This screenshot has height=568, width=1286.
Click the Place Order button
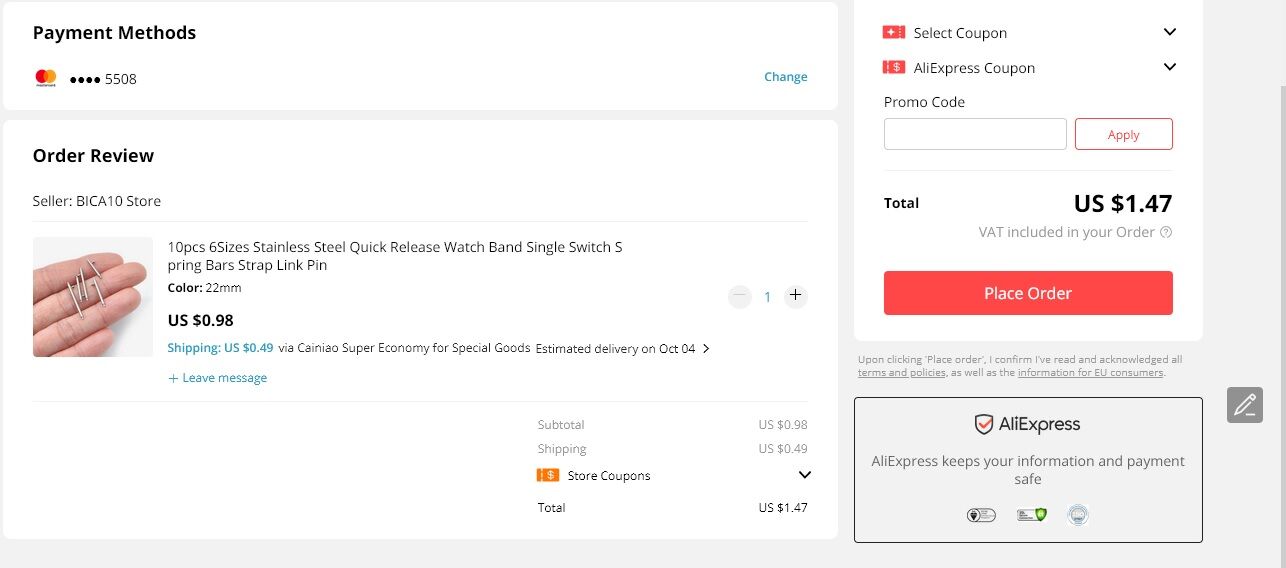click(x=1028, y=293)
